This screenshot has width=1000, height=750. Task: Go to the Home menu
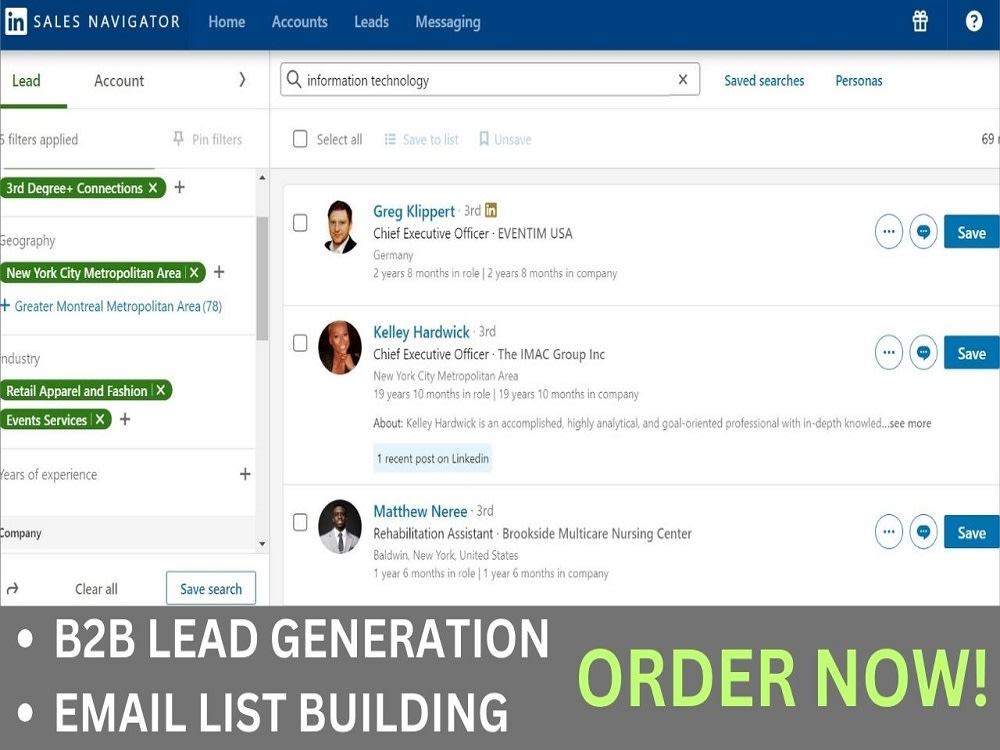click(x=226, y=22)
